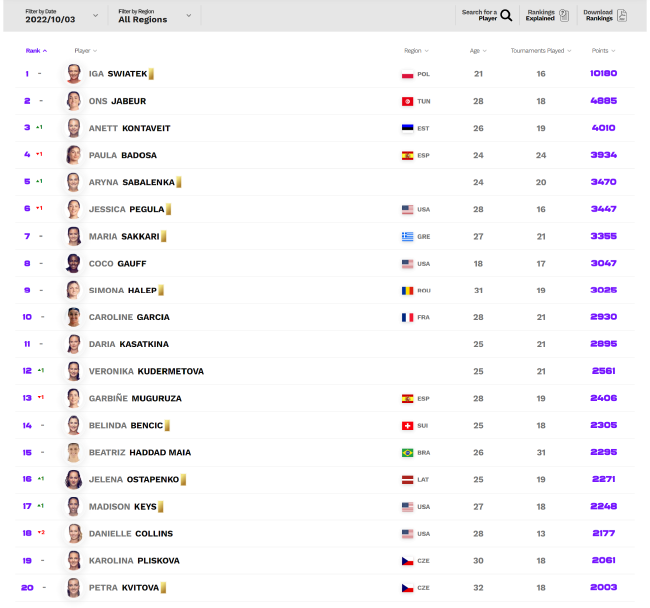The image size is (650, 608).
Task: Sort the table by Rank column
Action: click(36, 51)
